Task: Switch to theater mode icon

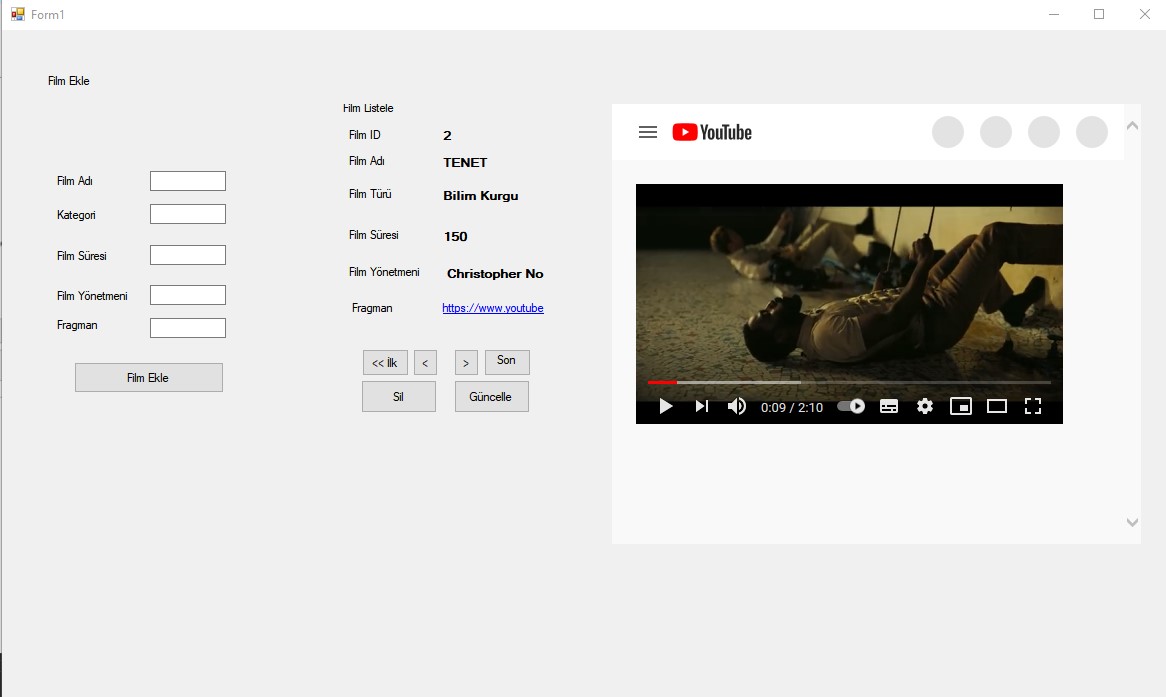Action: click(996, 406)
